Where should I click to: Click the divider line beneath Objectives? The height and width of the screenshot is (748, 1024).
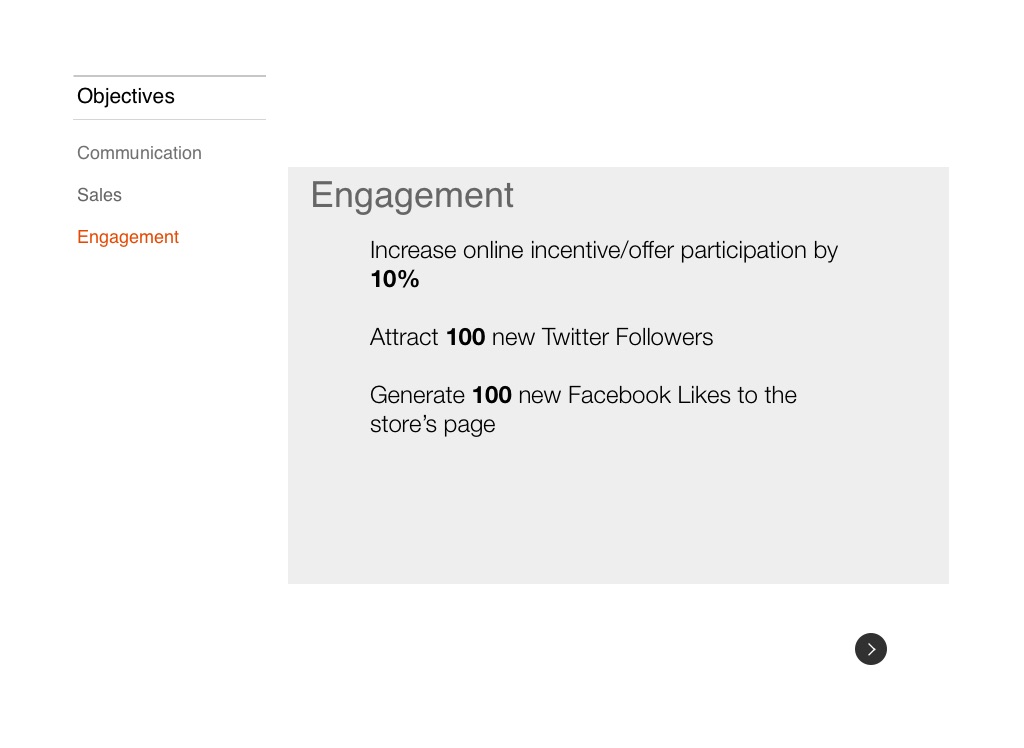pos(170,120)
